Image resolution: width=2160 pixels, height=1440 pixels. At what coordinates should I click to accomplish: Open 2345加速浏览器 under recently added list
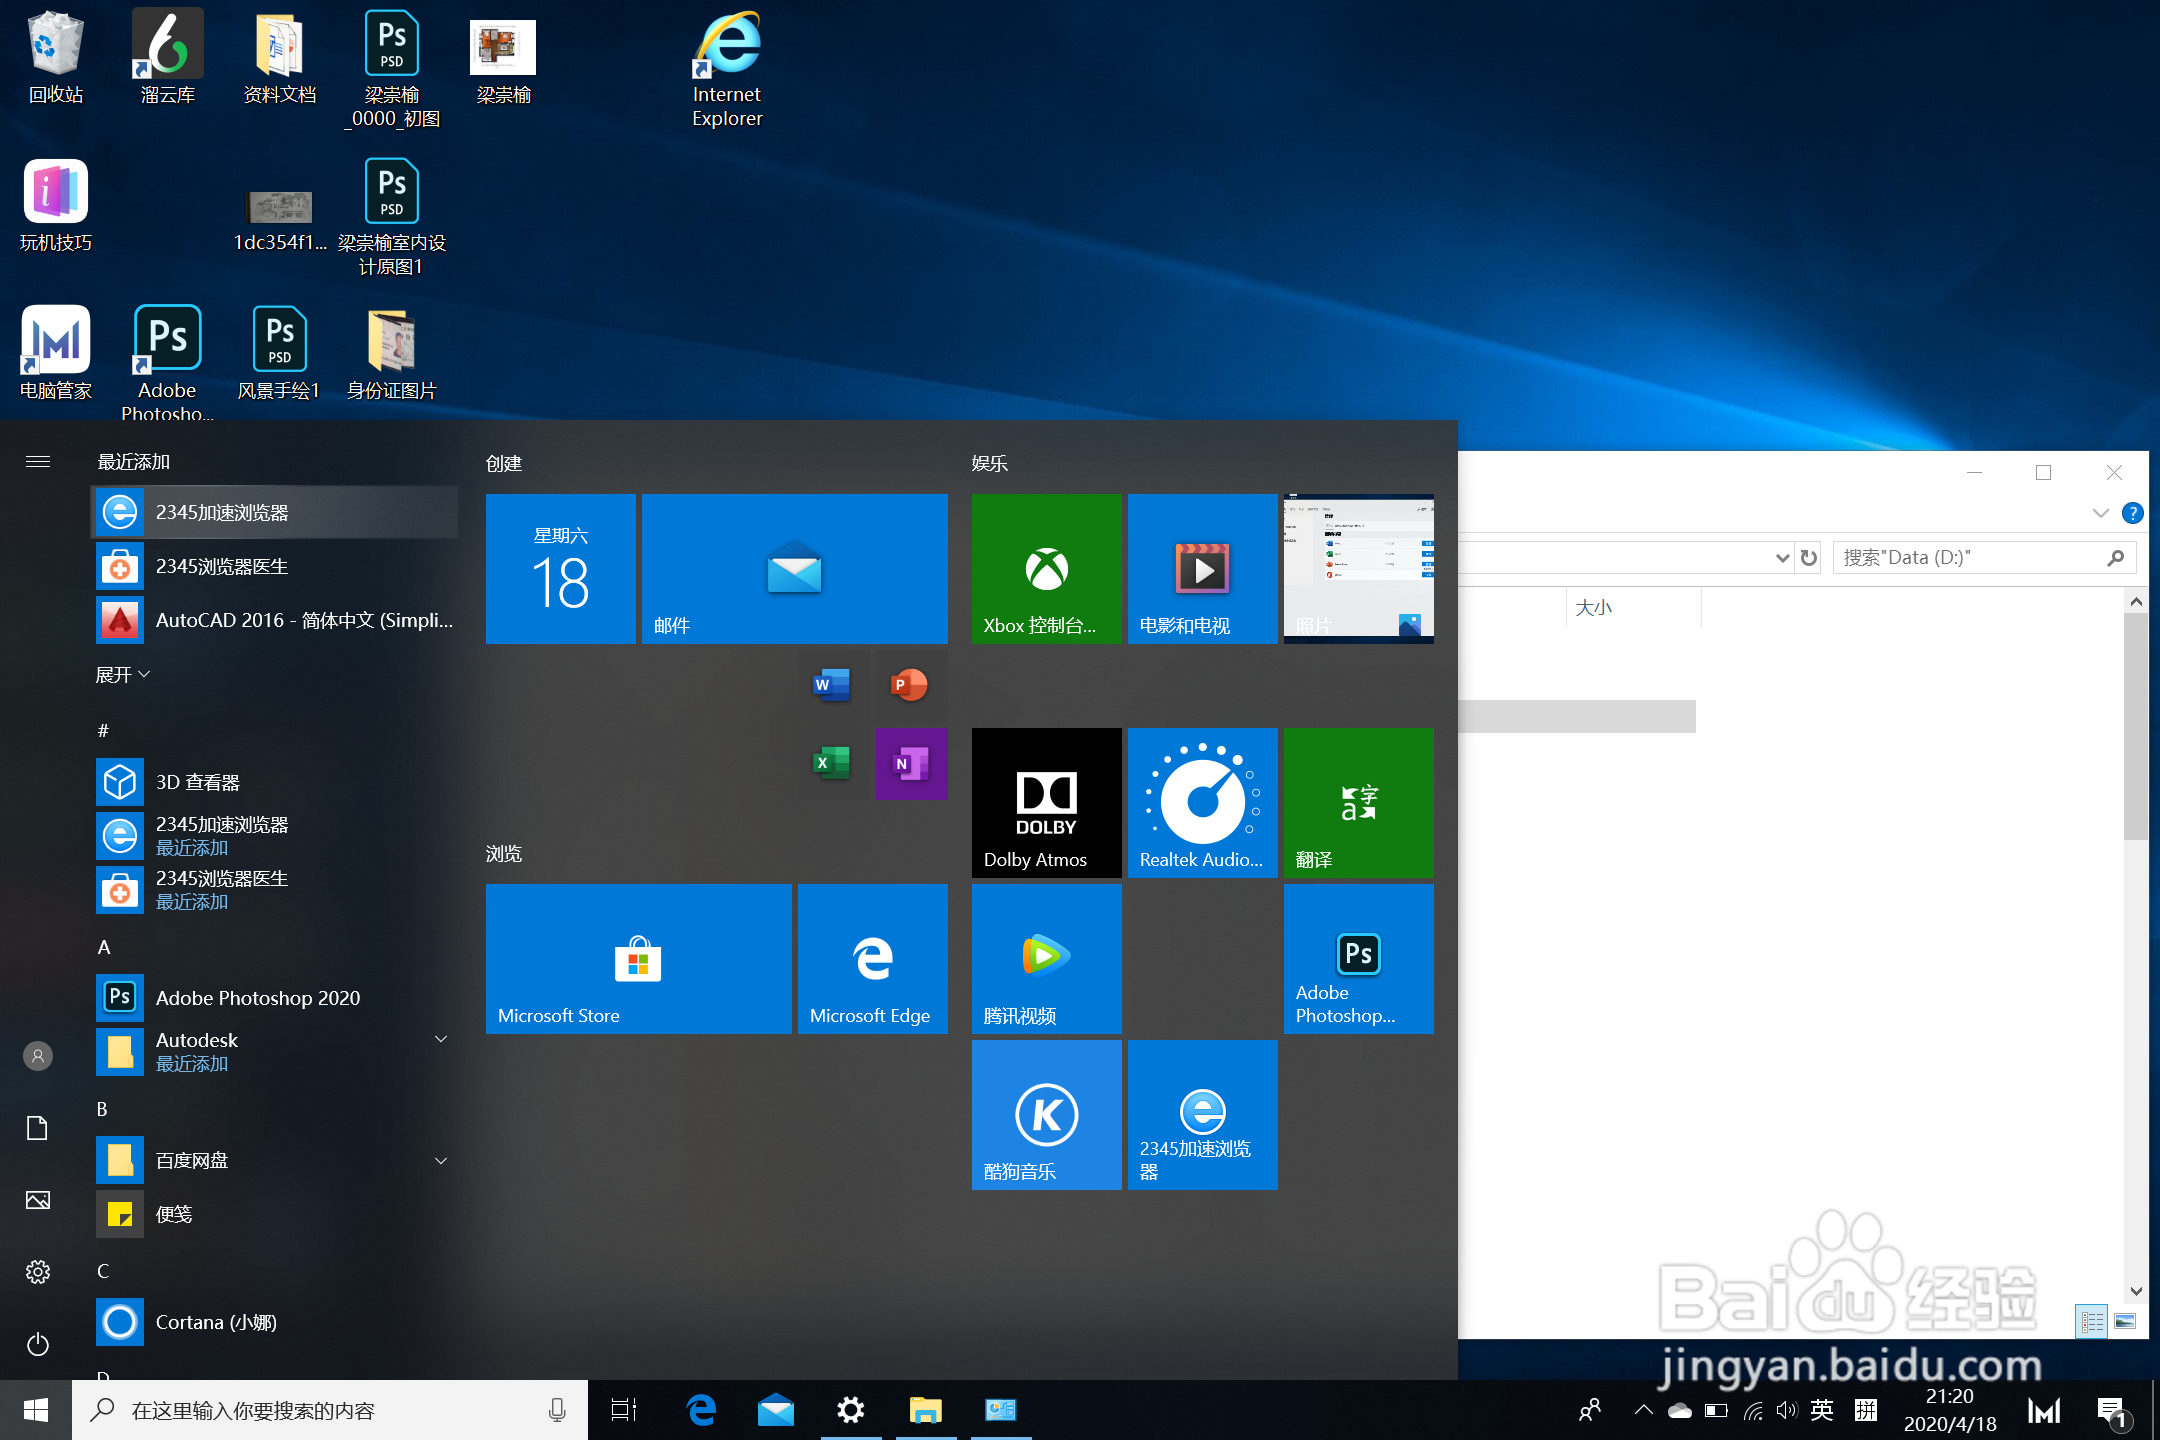point(275,512)
